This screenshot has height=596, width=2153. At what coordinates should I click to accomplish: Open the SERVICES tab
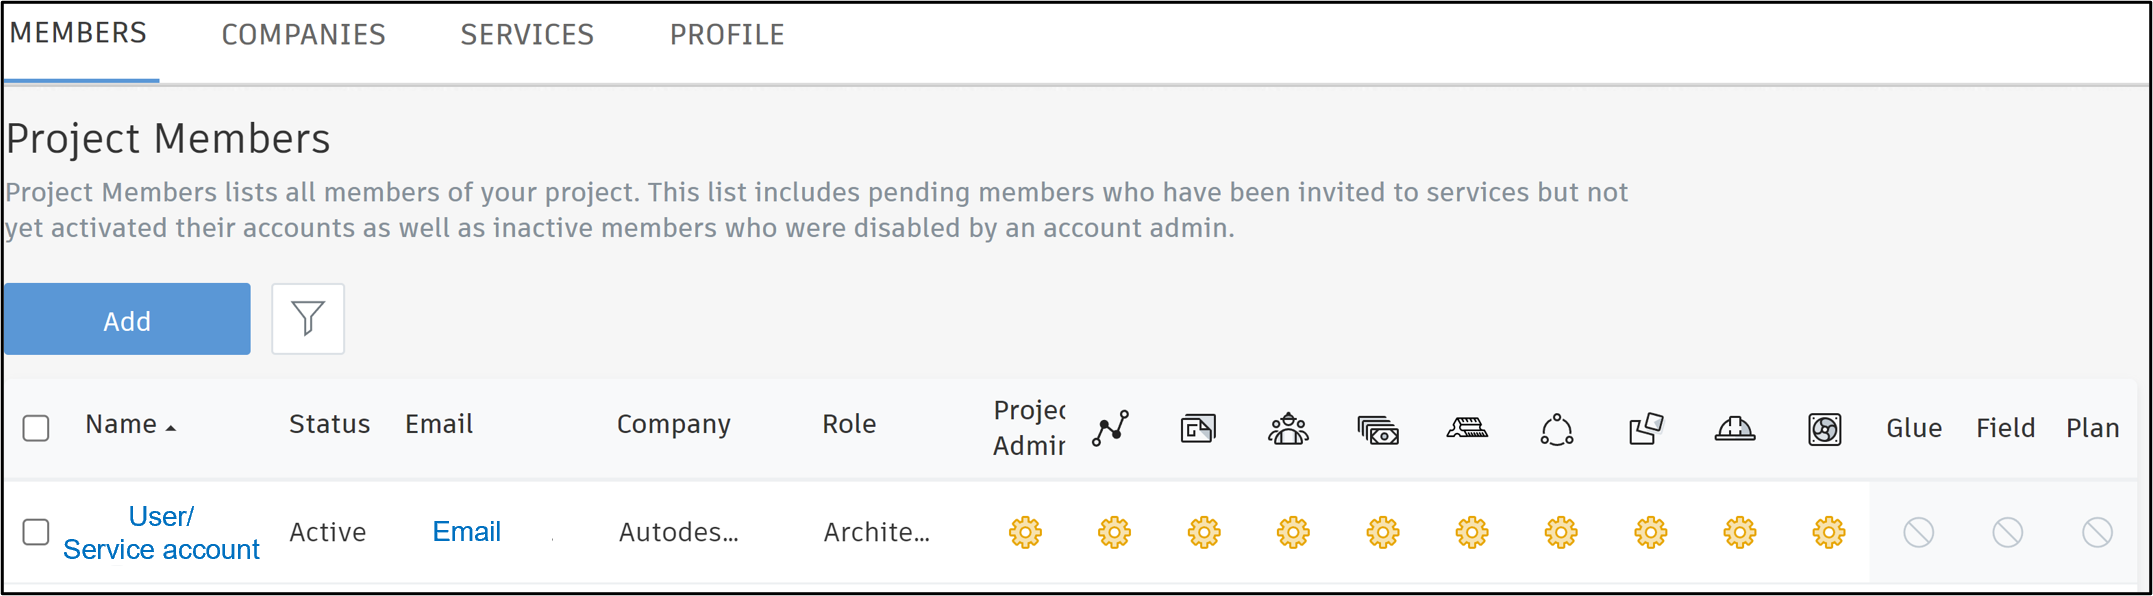point(527,34)
